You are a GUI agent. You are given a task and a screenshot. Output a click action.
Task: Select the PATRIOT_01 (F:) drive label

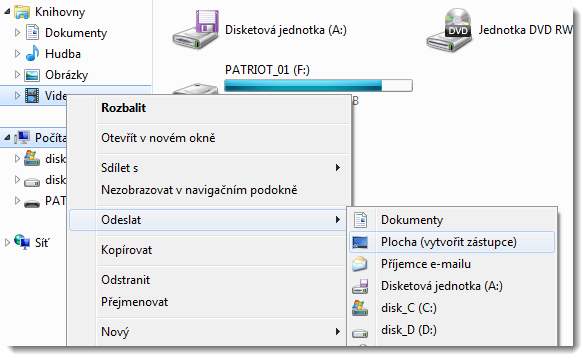click(267, 70)
